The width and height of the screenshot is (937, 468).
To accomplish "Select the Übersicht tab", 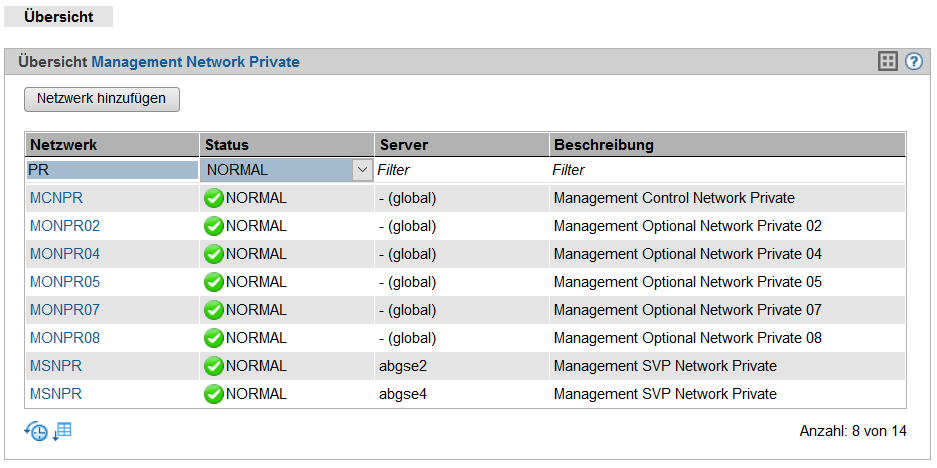I will 58,17.
